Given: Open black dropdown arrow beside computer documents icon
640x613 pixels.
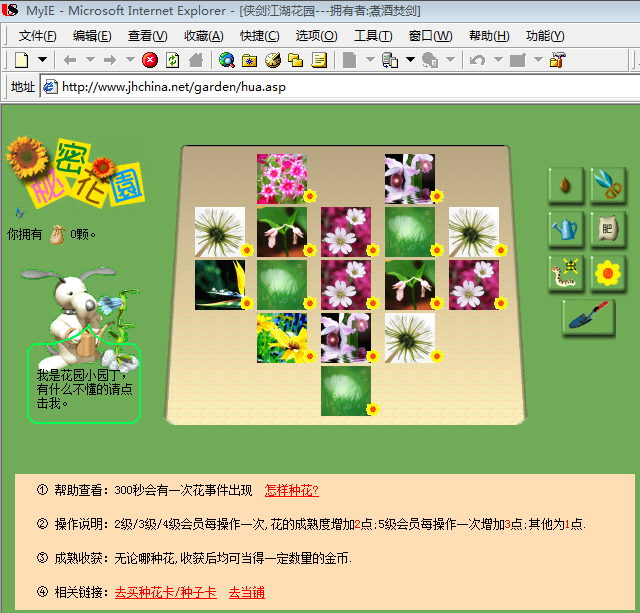Looking at the screenshot, I should 410,60.
